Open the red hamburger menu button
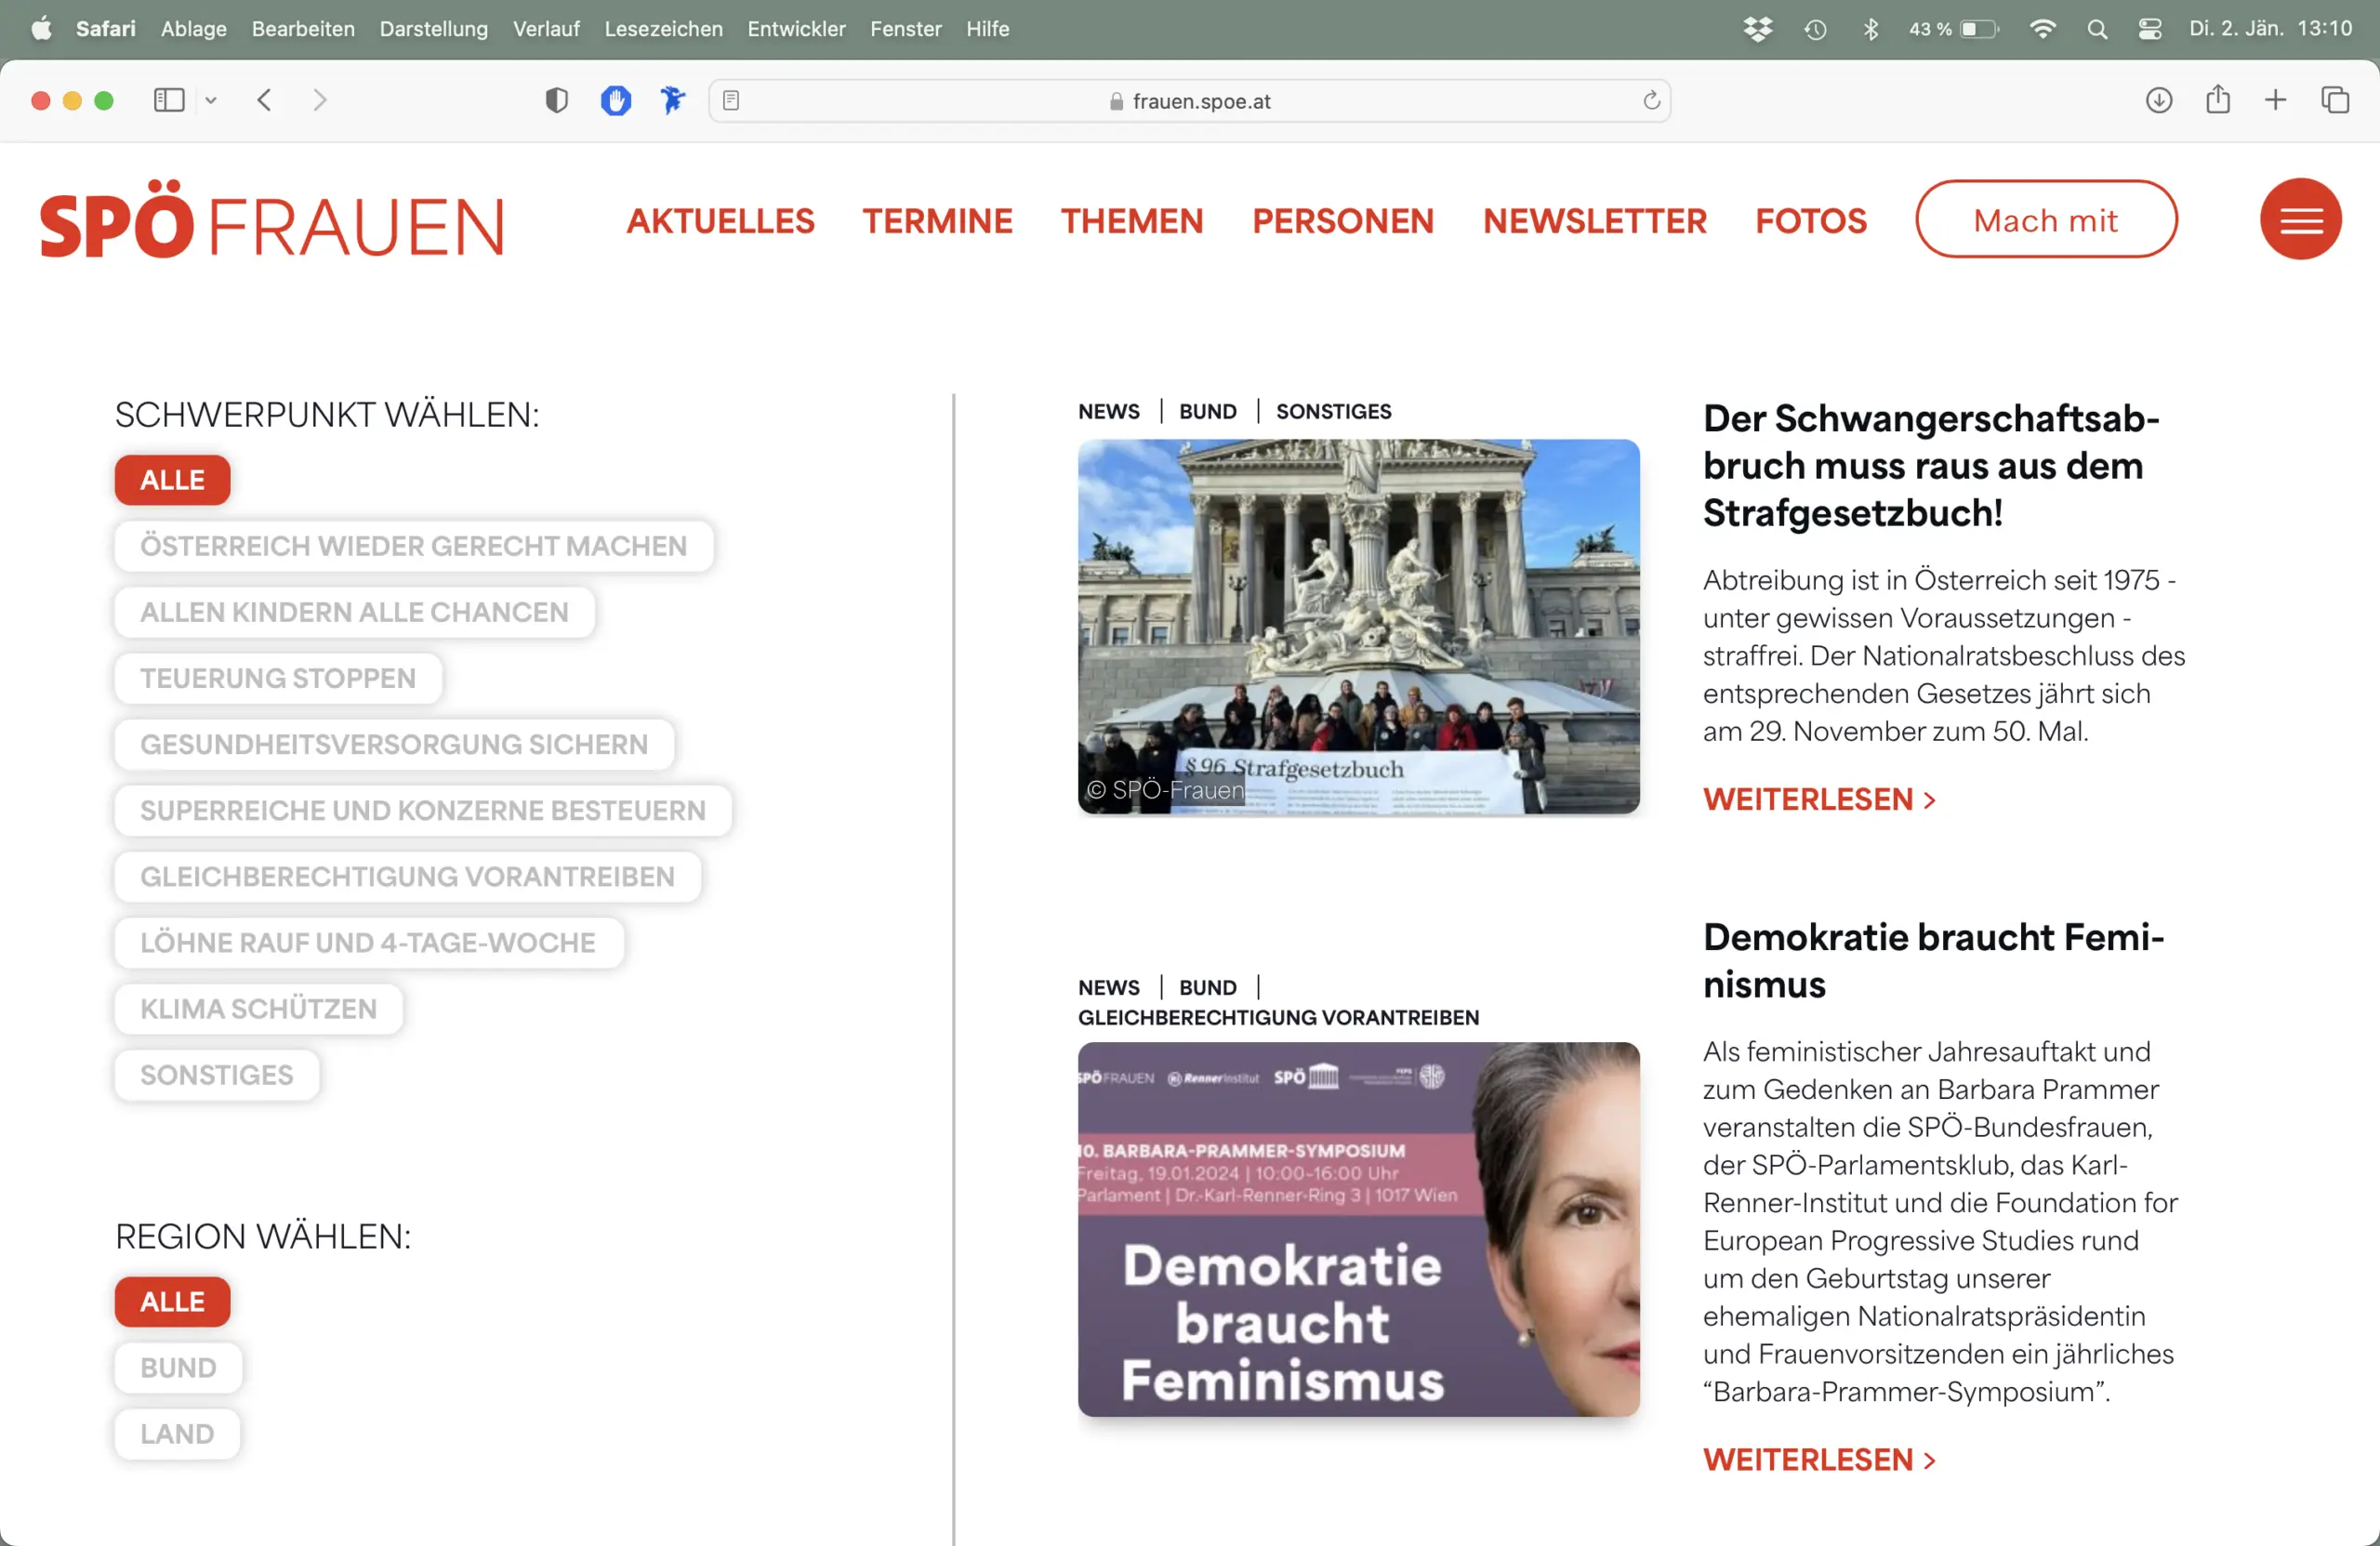The image size is (2380, 1546). (2299, 219)
